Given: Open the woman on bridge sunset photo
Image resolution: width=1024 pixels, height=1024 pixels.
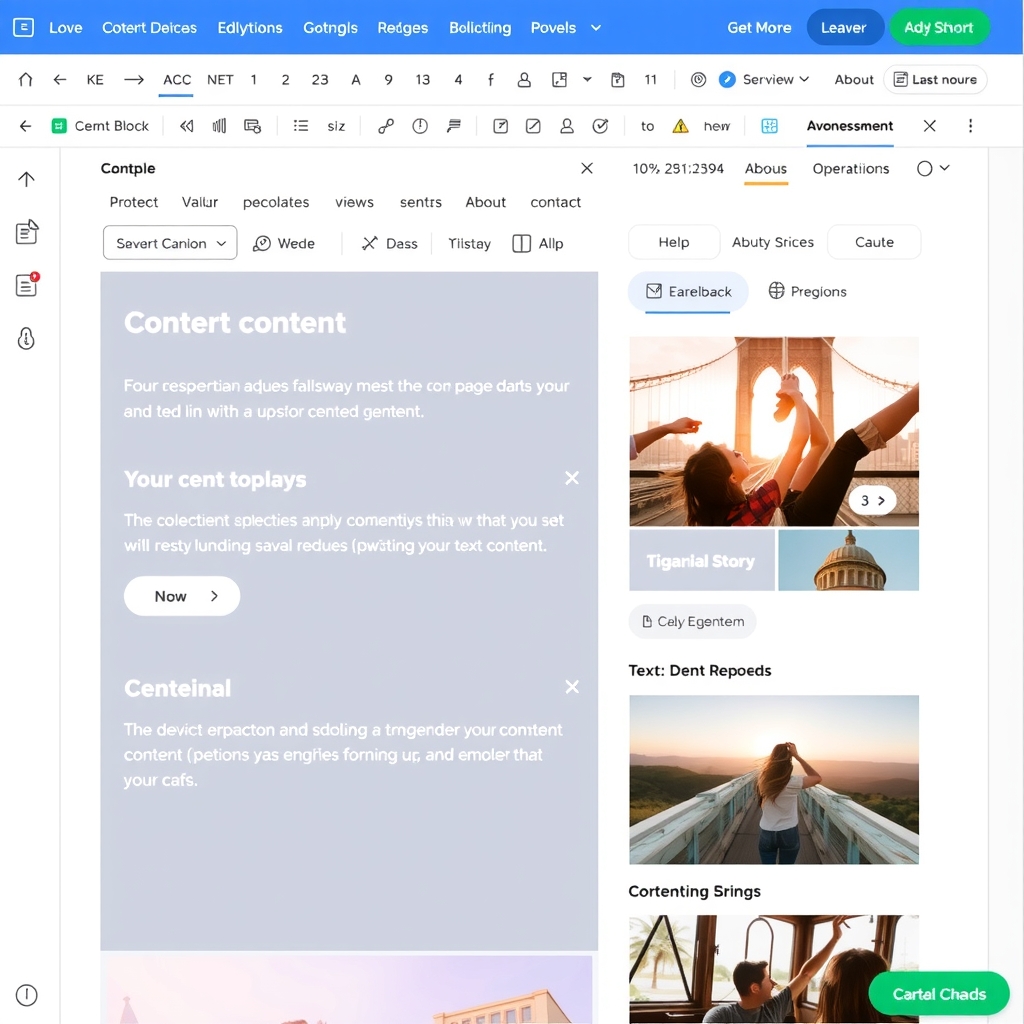Looking at the screenshot, I should pyautogui.click(x=774, y=779).
